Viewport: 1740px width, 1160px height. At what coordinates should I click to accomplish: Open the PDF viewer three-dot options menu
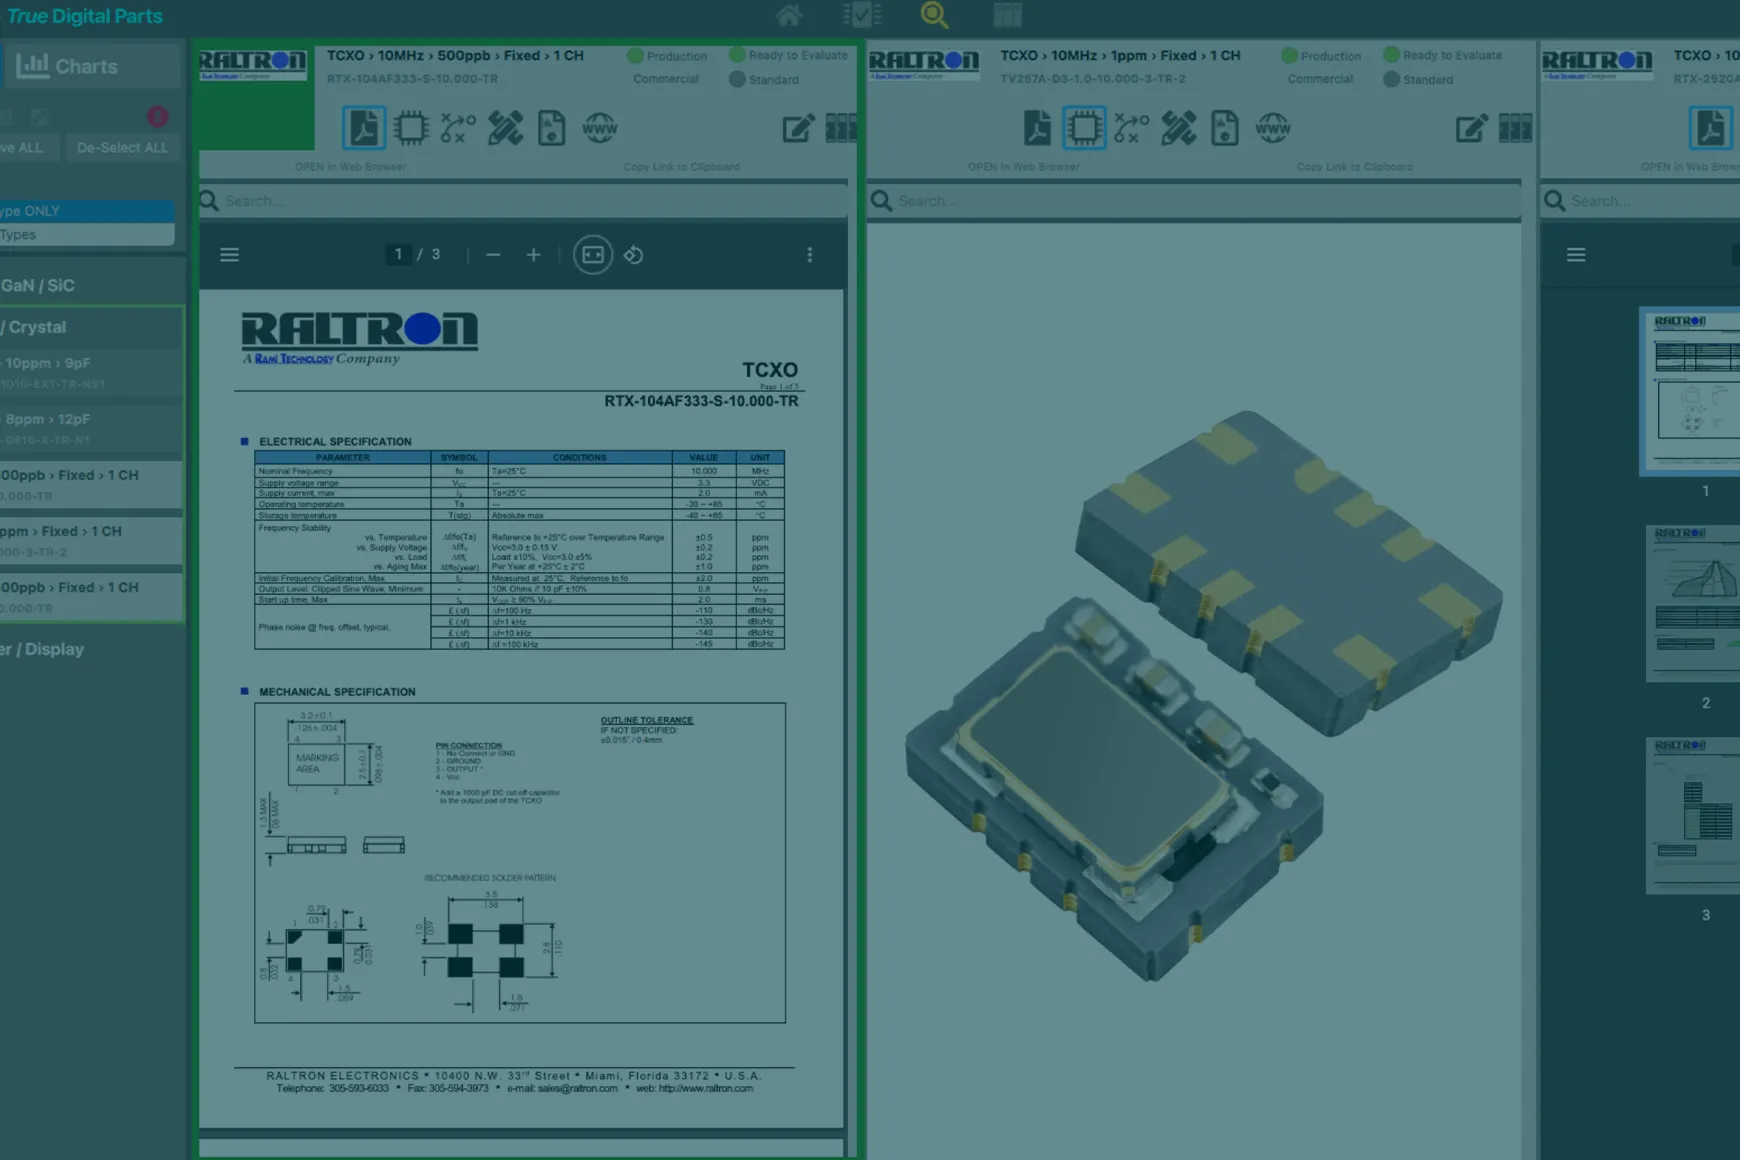coord(810,254)
